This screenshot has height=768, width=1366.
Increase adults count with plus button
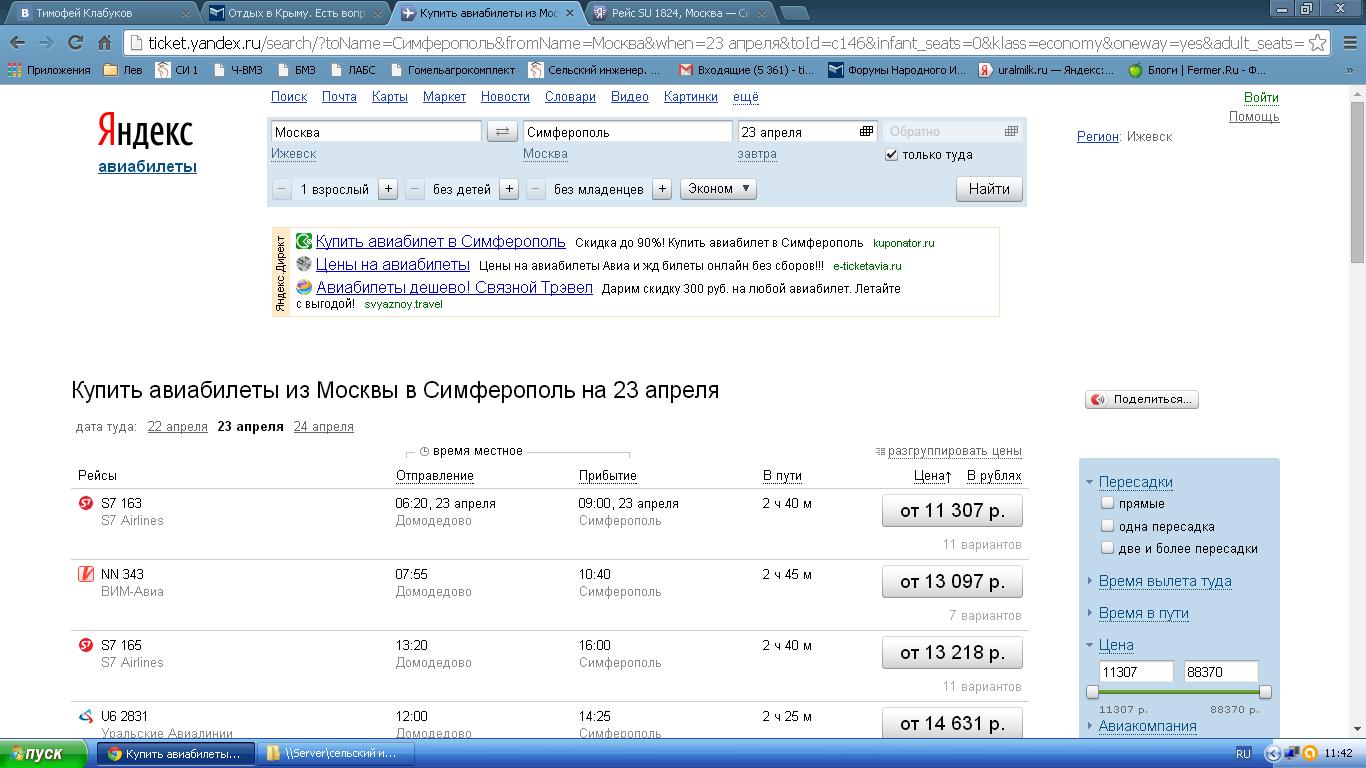click(388, 189)
